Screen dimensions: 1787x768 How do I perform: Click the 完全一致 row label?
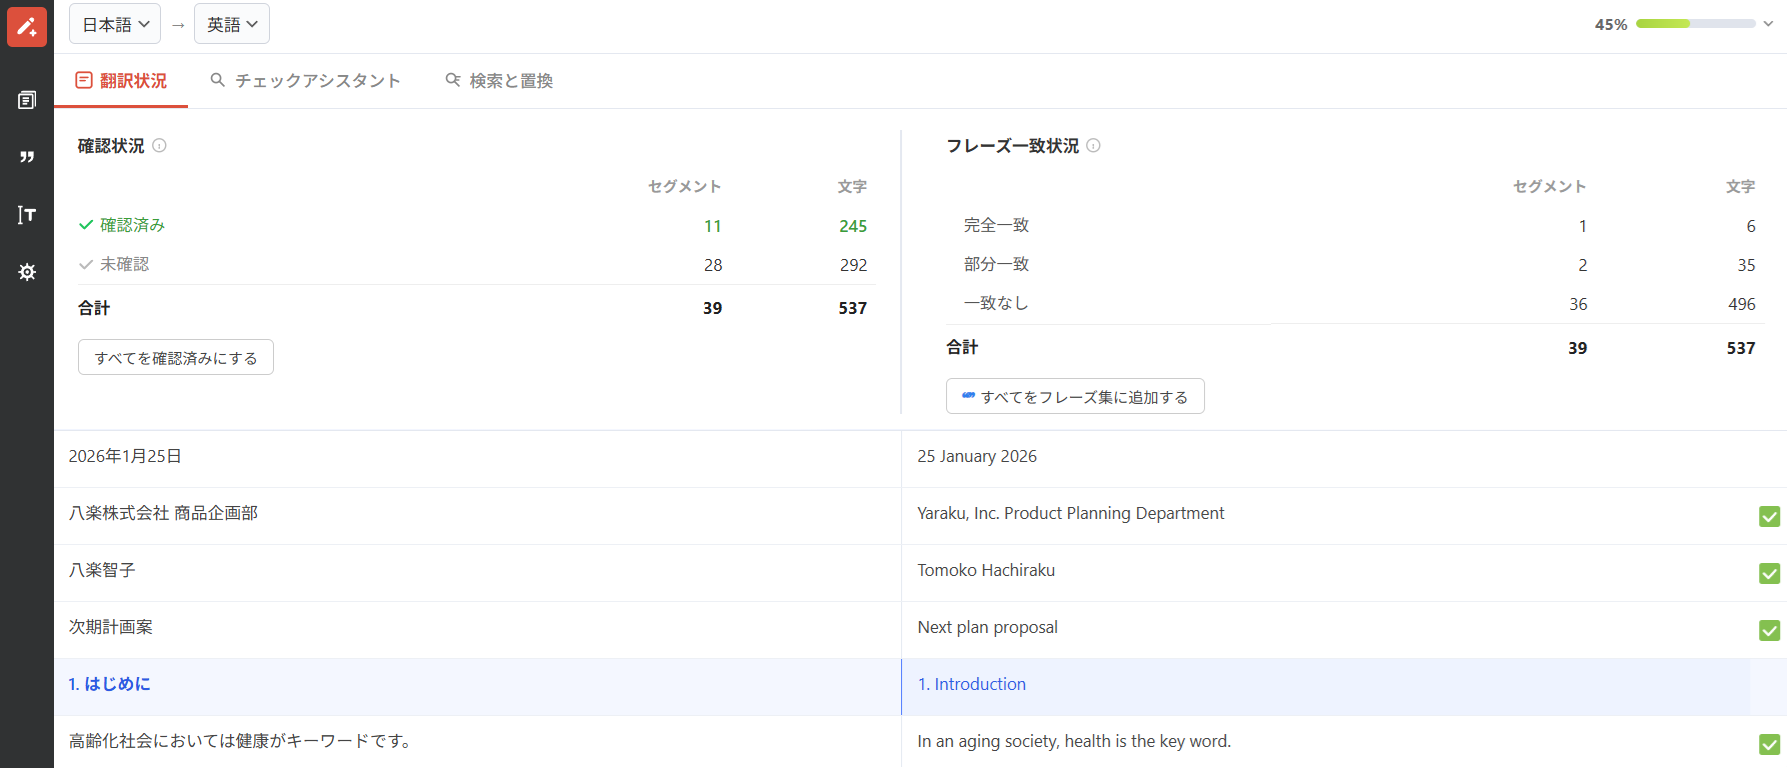click(996, 226)
